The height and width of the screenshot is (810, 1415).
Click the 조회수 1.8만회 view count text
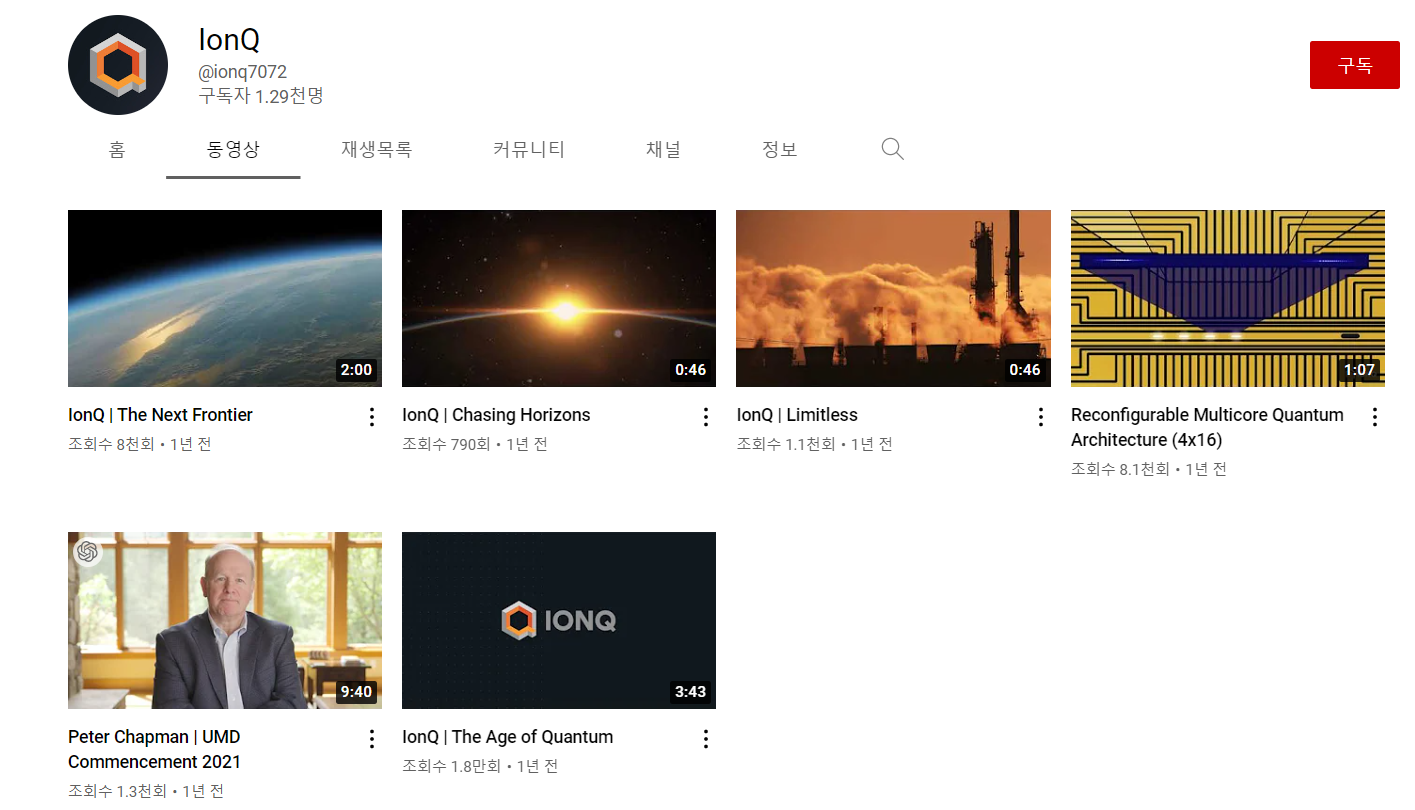tap(451, 766)
